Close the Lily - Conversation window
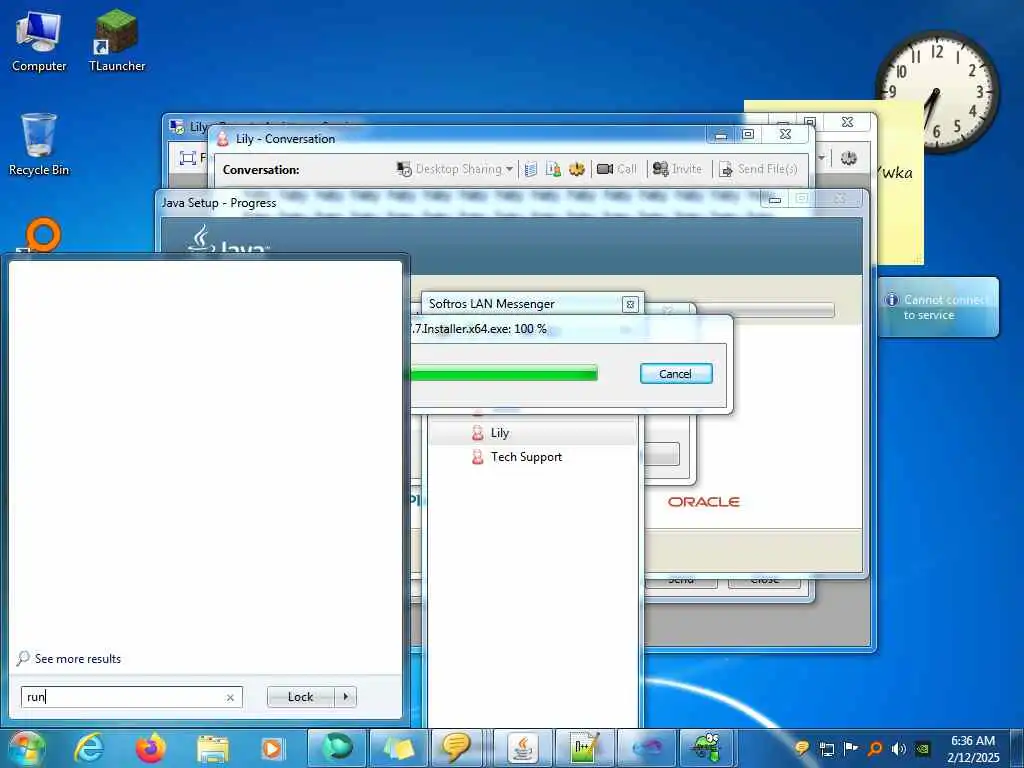The width and height of the screenshot is (1024, 768). pos(786,134)
